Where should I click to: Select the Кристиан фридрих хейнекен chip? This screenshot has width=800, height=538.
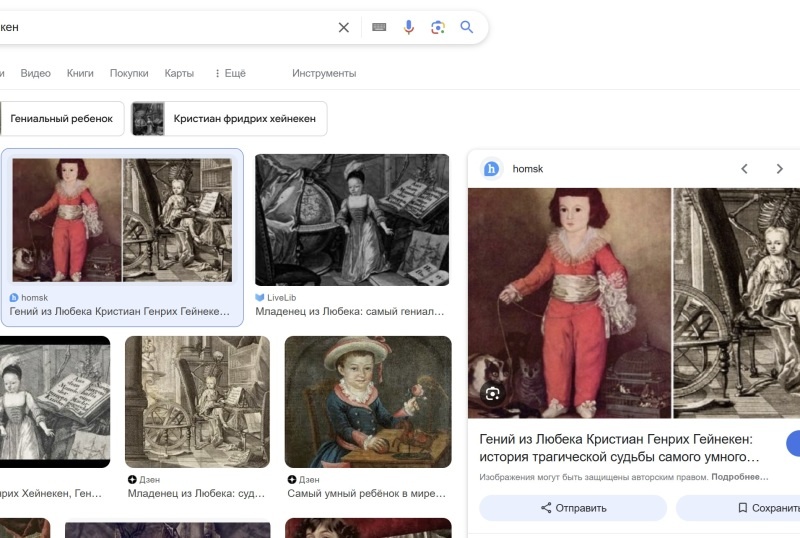229,118
